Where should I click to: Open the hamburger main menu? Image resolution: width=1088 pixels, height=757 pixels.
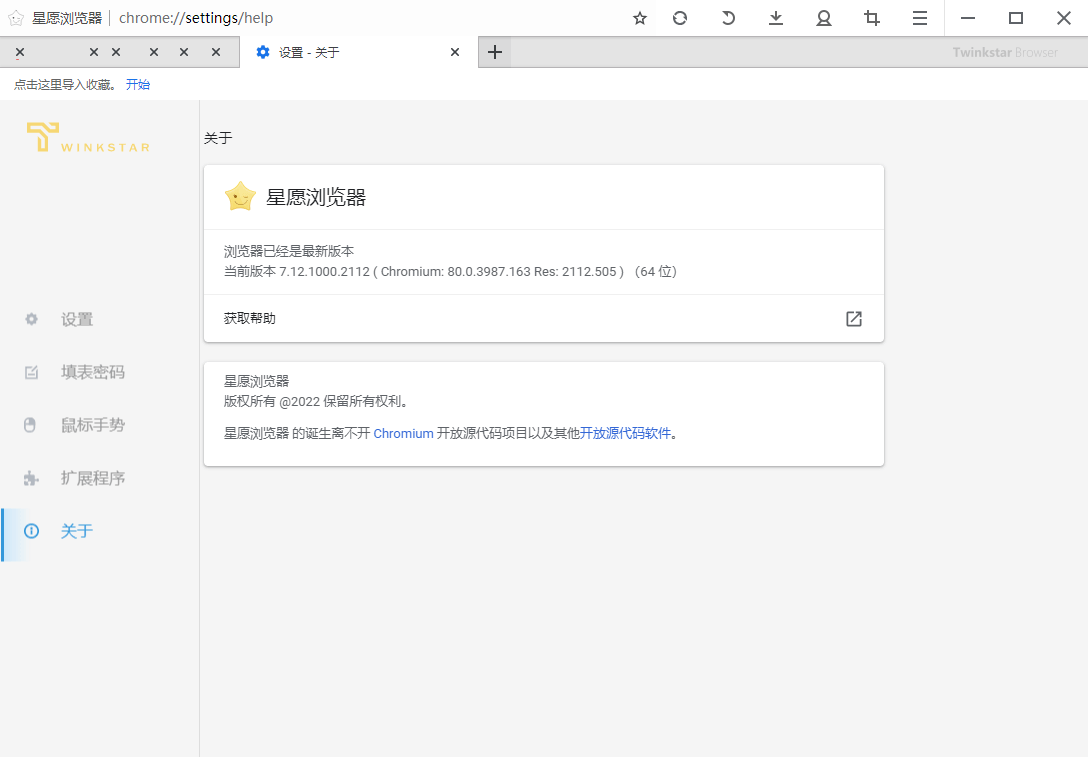tap(920, 18)
